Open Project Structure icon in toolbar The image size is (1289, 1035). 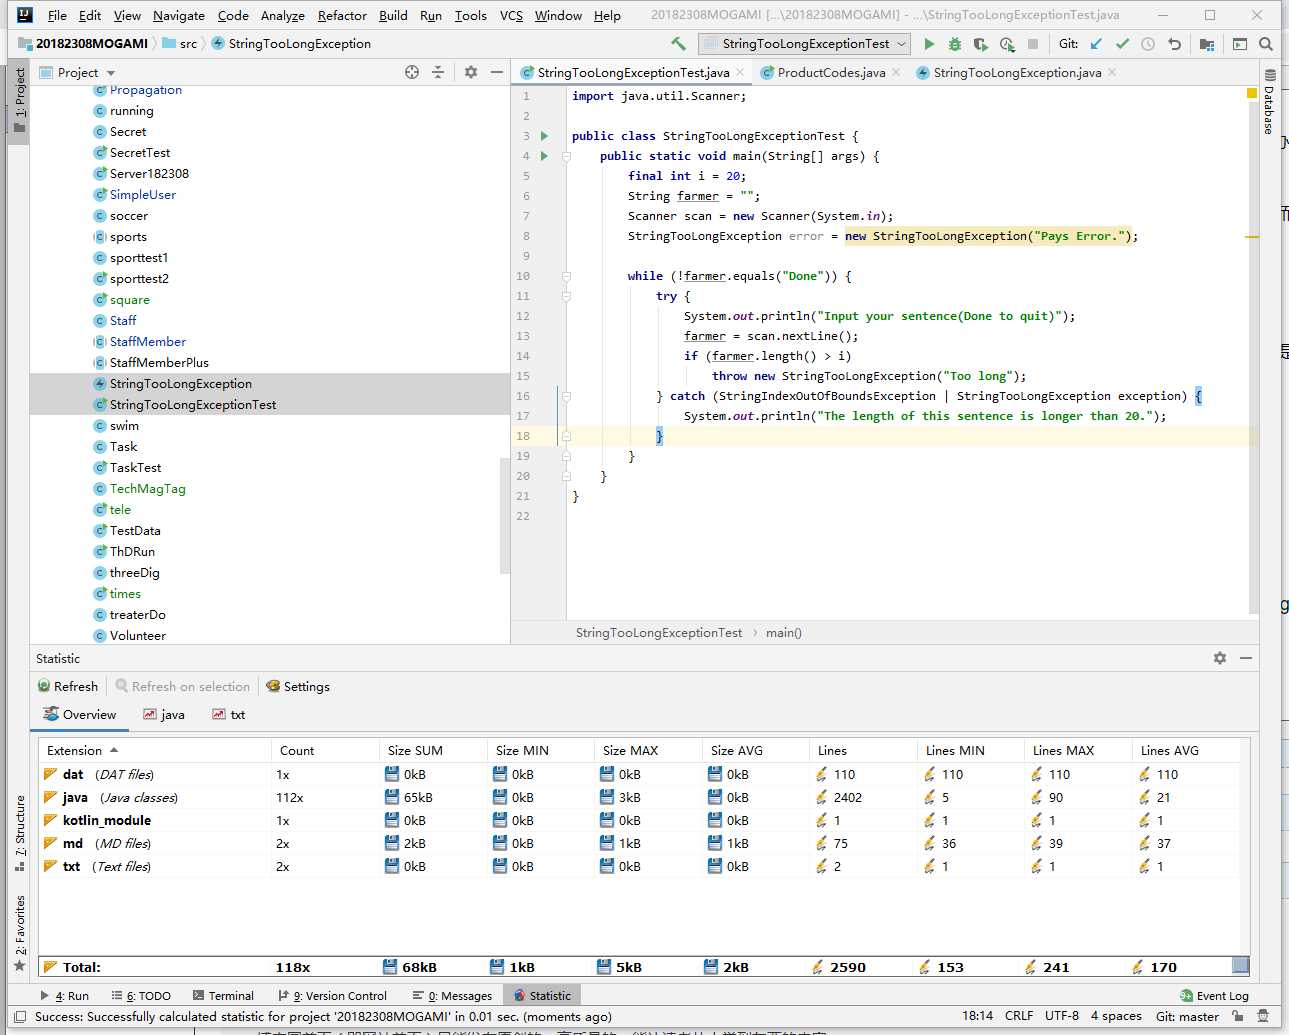coord(1207,44)
